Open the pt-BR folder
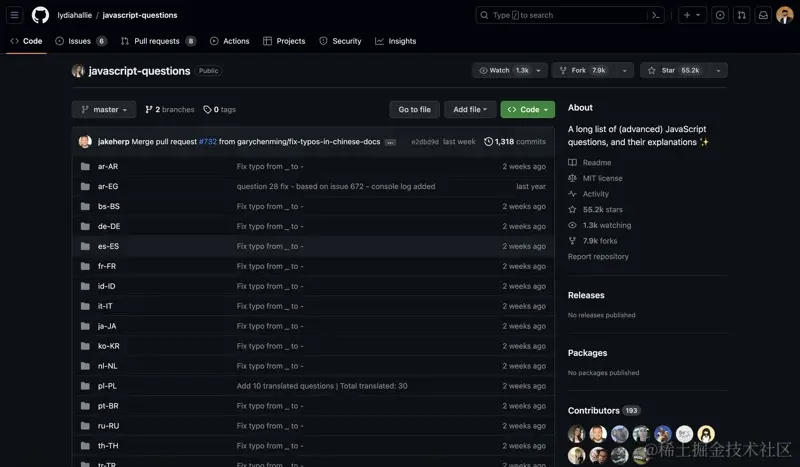The image size is (800, 467). click(108, 406)
